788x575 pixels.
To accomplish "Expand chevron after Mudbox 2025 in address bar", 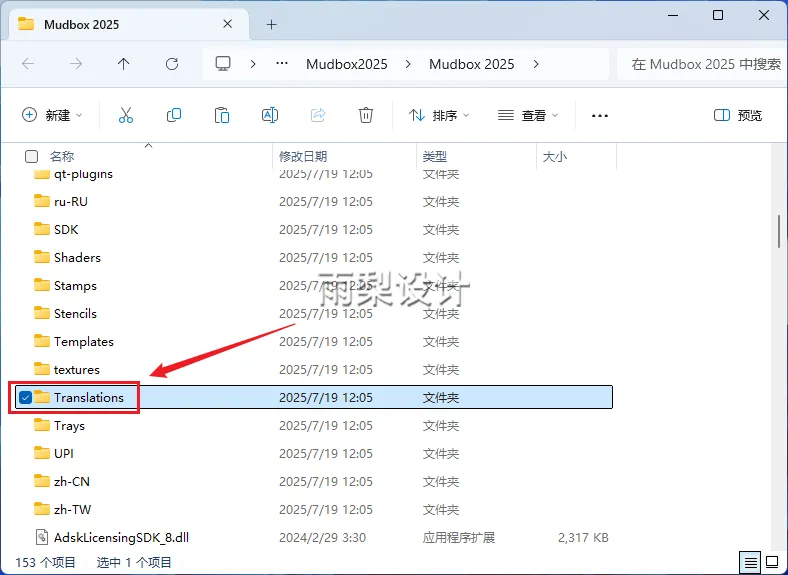I will 536,64.
